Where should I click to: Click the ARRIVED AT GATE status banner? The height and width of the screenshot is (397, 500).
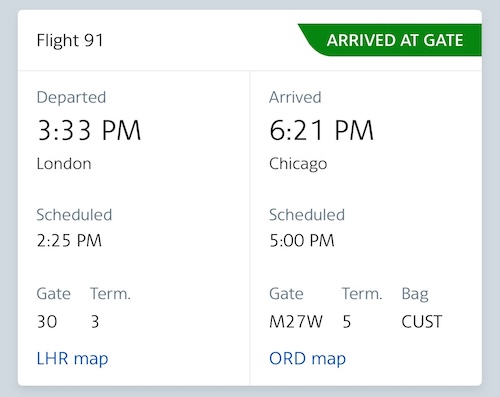coord(390,40)
